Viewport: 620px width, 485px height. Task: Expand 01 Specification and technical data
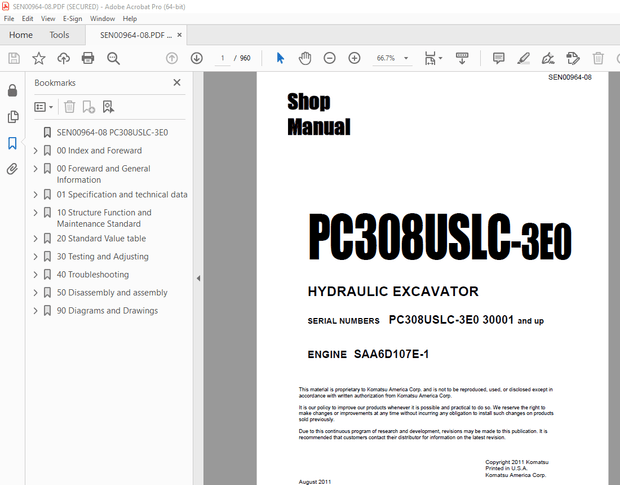[36, 194]
